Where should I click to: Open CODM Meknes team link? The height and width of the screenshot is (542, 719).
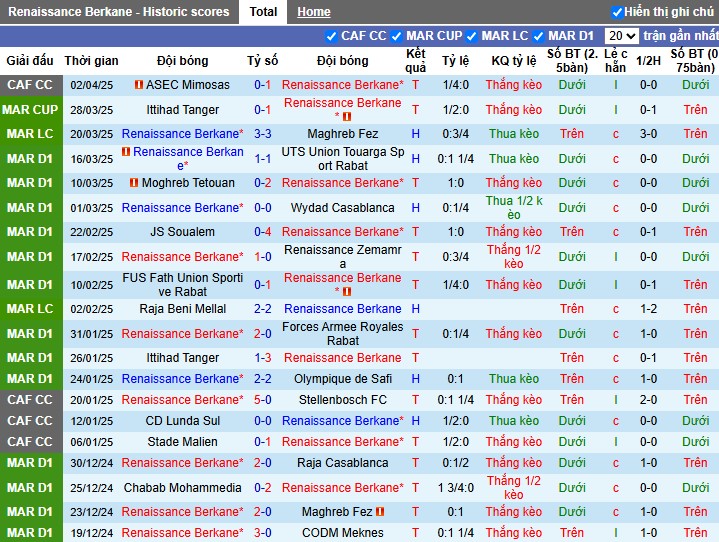(x=343, y=533)
